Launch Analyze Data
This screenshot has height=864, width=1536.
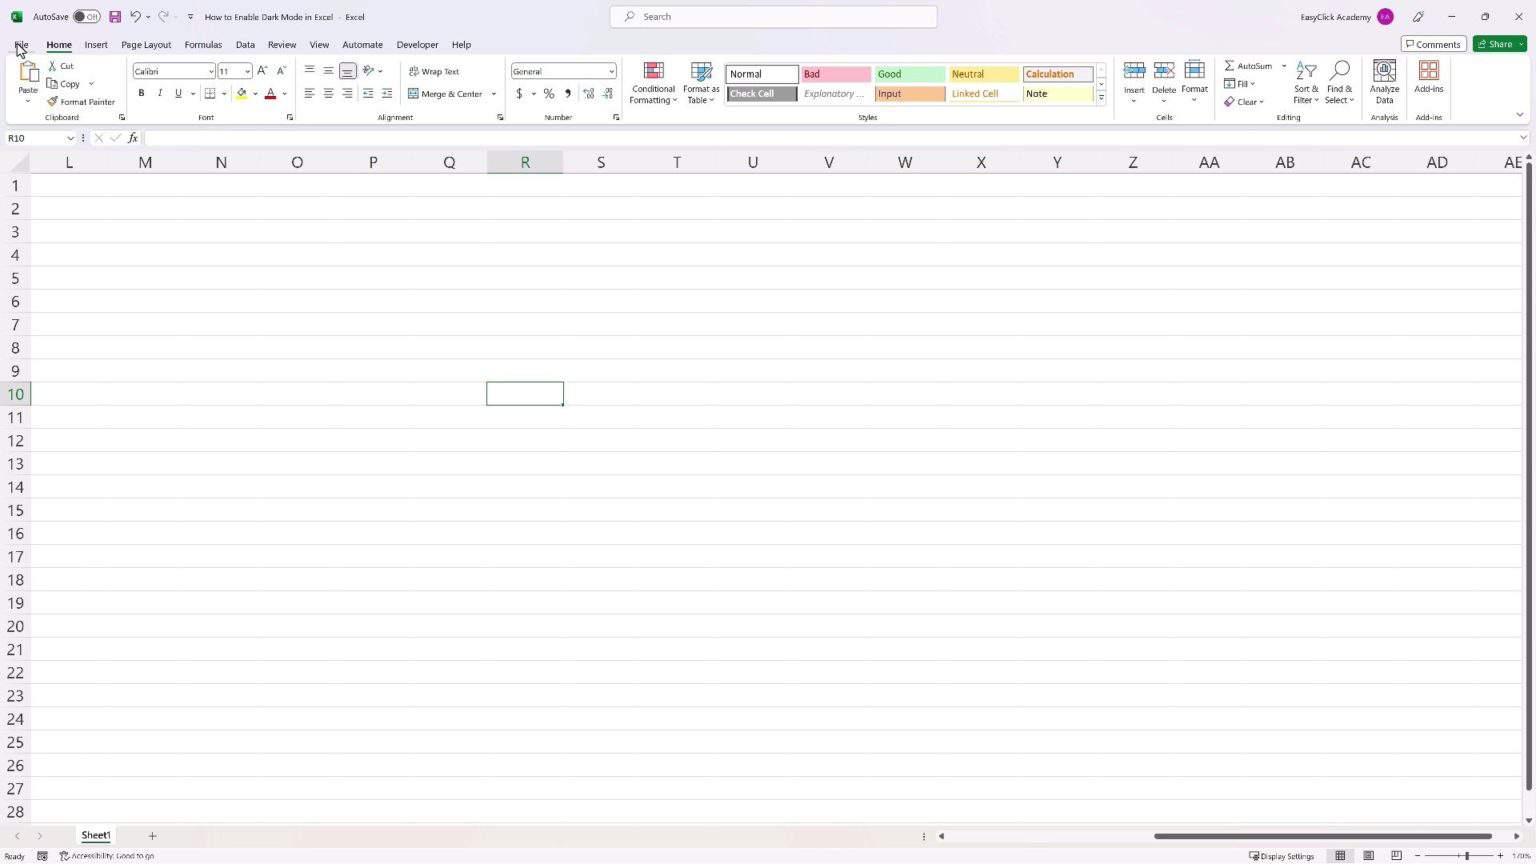click(1384, 84)
